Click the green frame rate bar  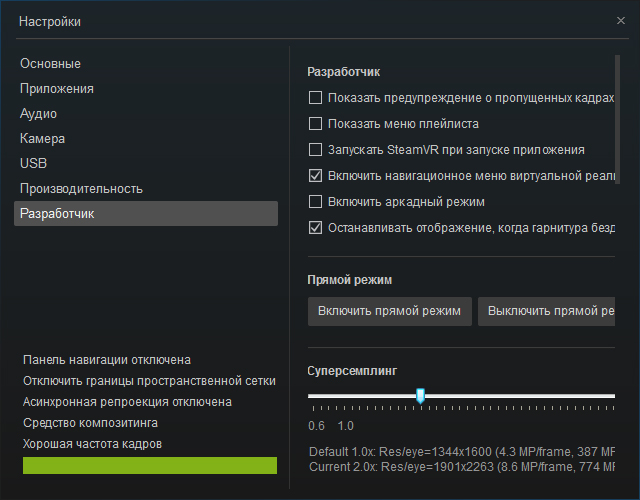tap(150, 465)
